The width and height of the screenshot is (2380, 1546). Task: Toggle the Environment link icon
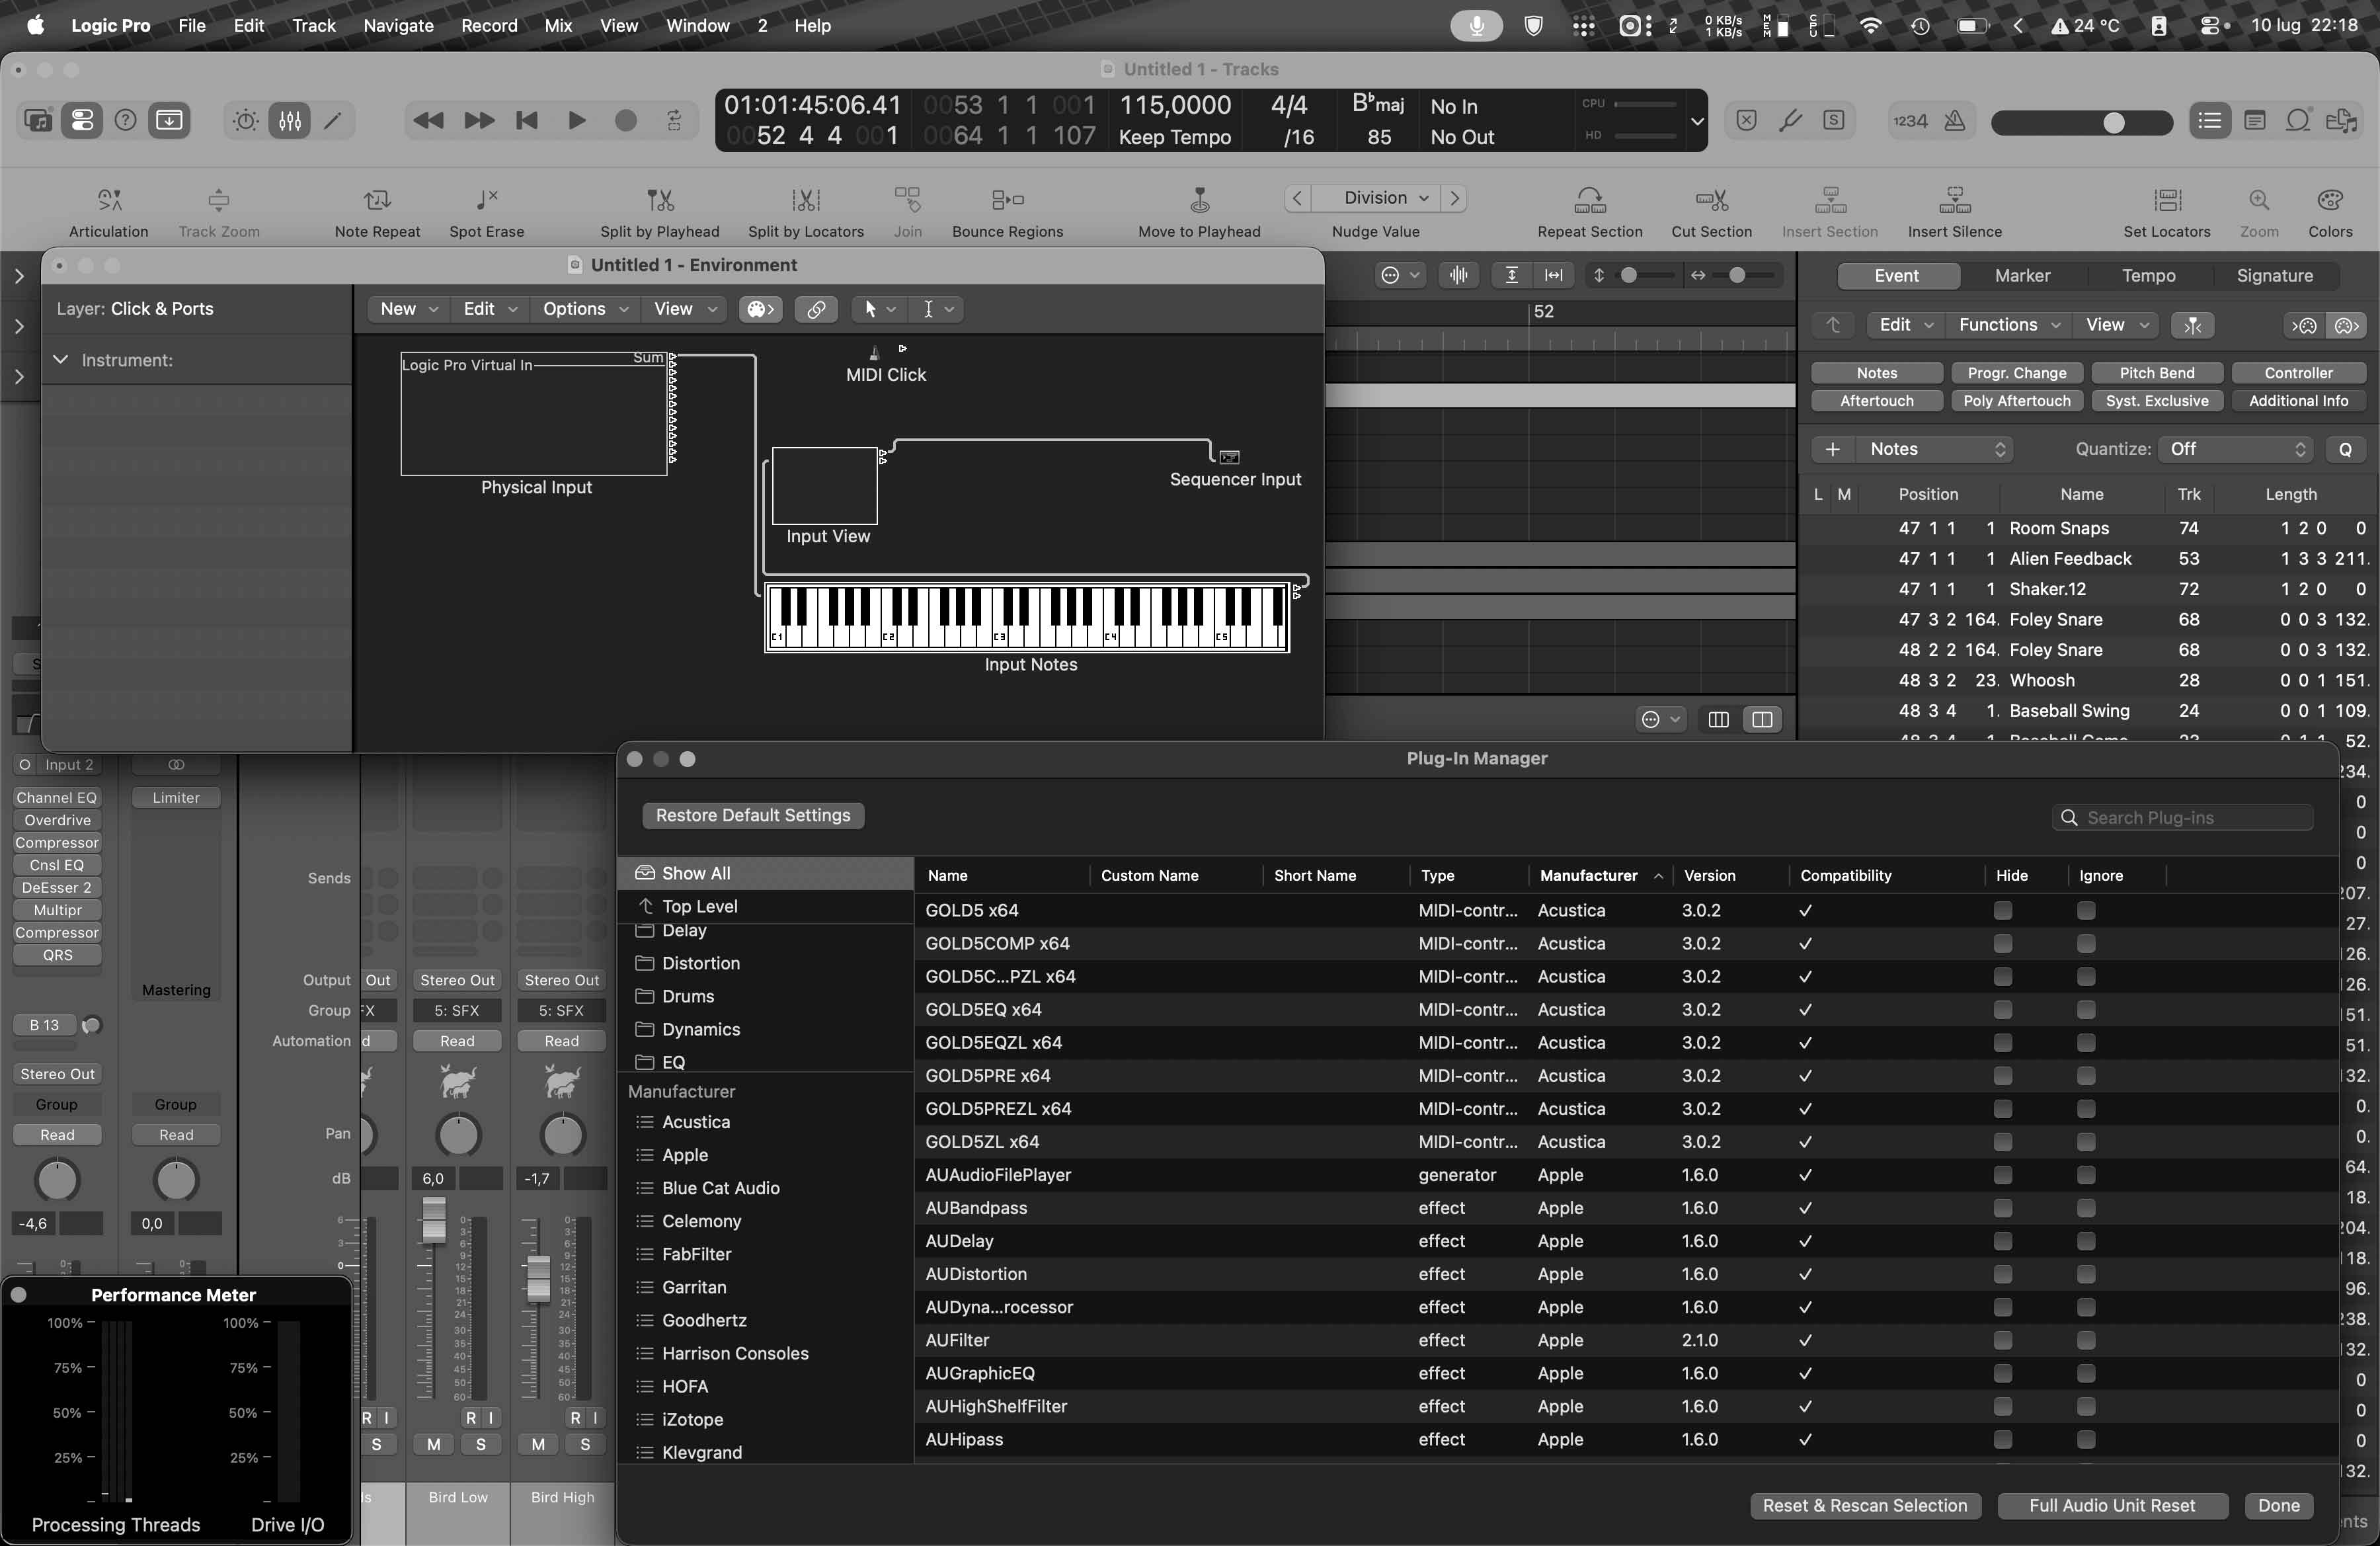(x=816, y=309)
